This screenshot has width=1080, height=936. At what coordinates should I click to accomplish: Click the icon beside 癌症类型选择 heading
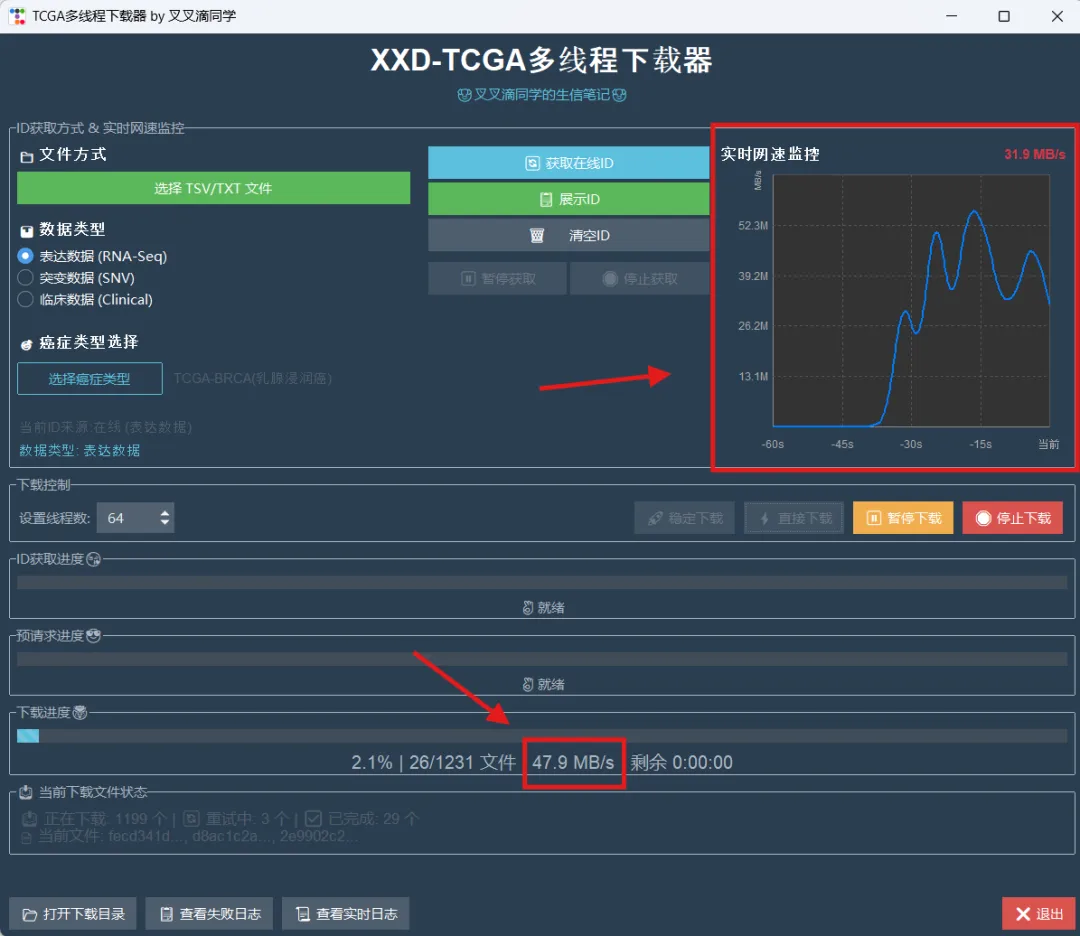26,344
